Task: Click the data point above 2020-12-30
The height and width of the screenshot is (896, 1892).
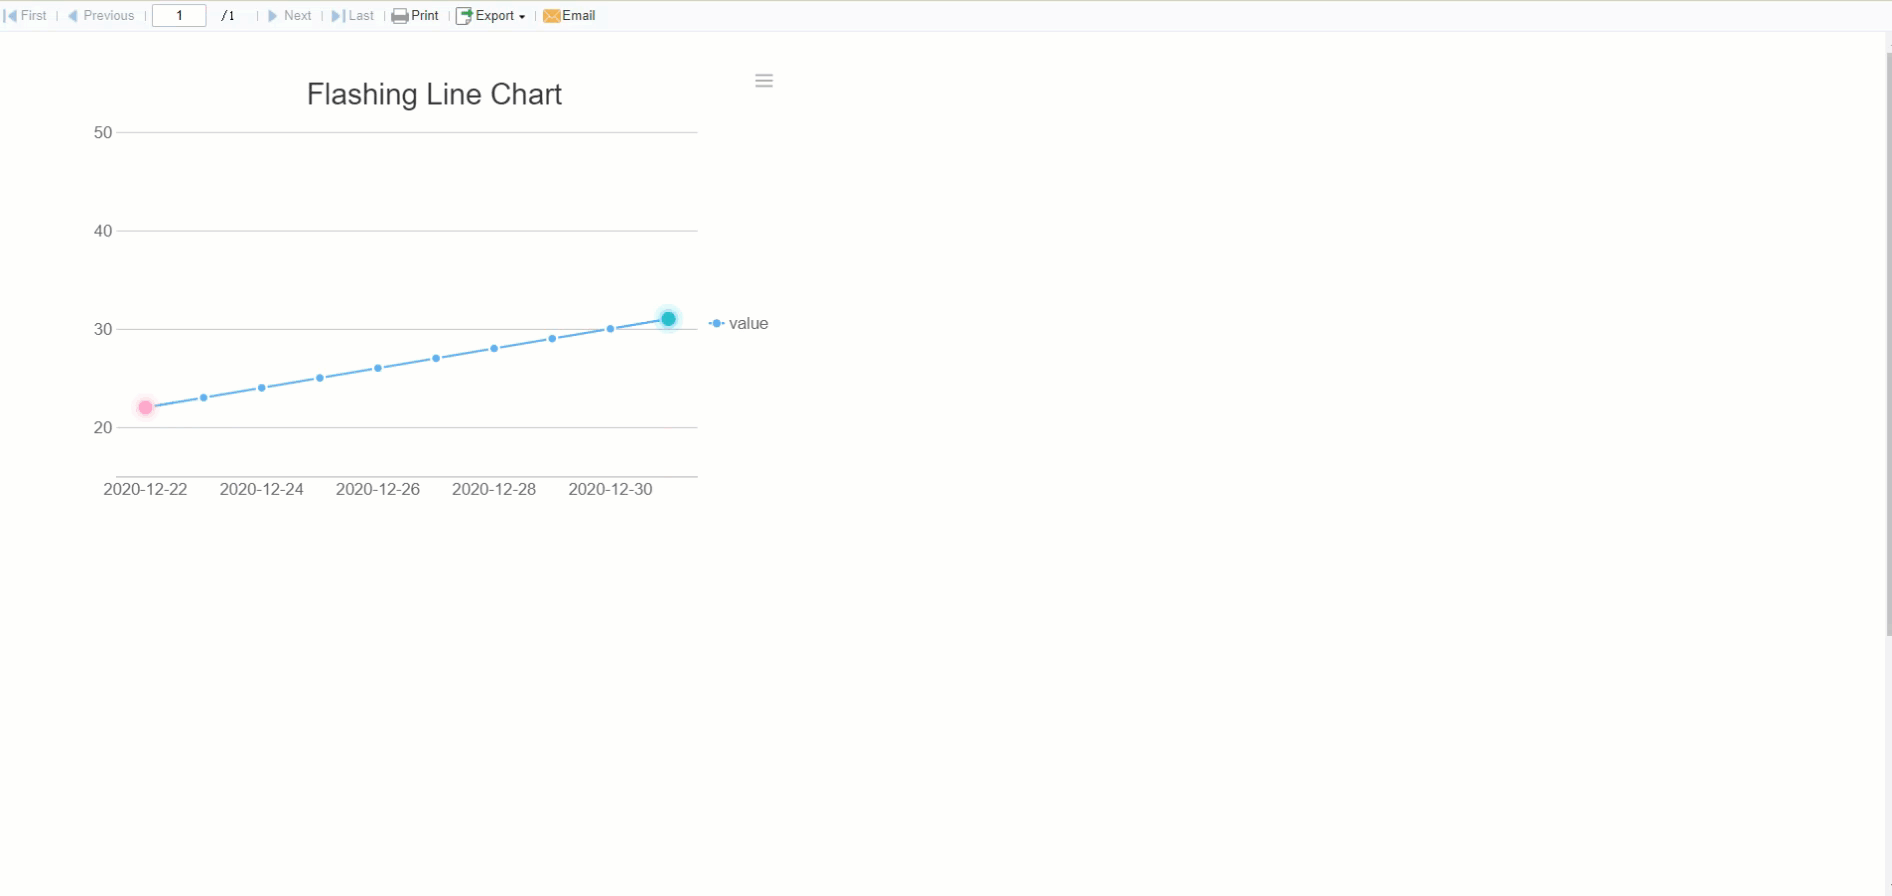Action: point(610,329)
